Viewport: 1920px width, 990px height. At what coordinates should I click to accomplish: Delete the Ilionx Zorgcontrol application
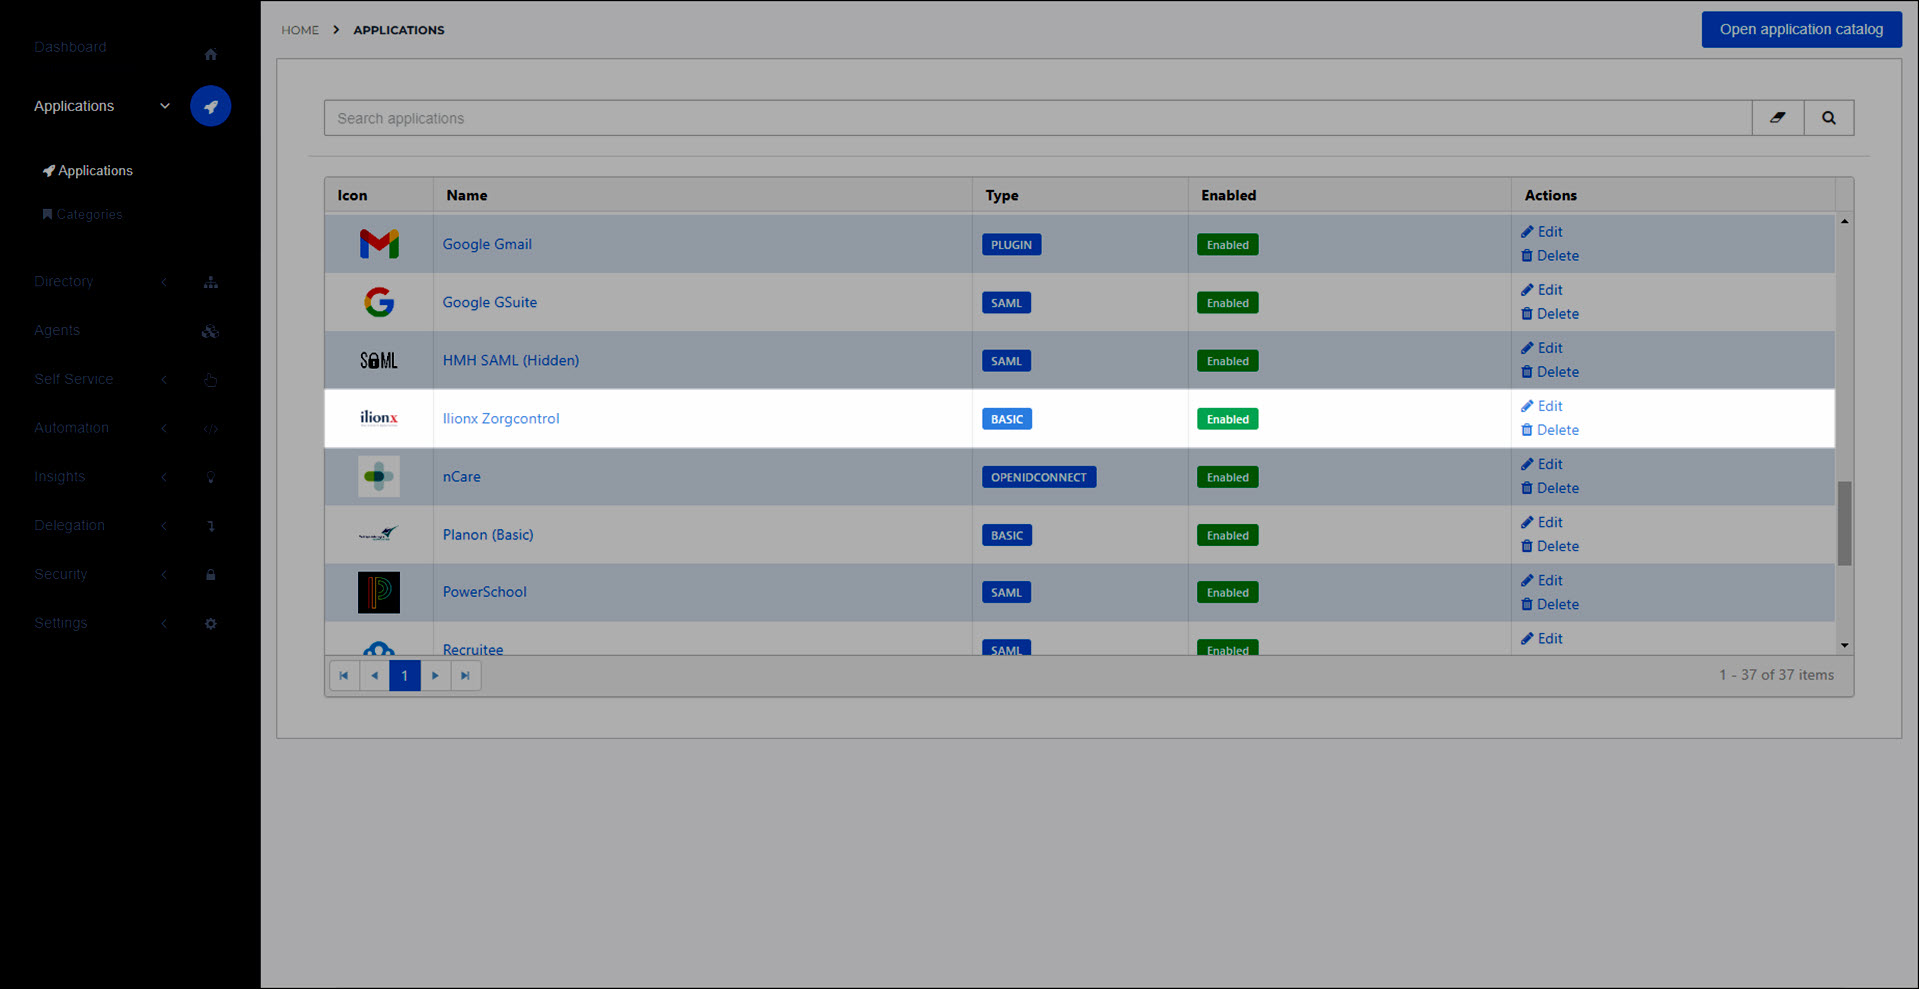pos(1550,430)
